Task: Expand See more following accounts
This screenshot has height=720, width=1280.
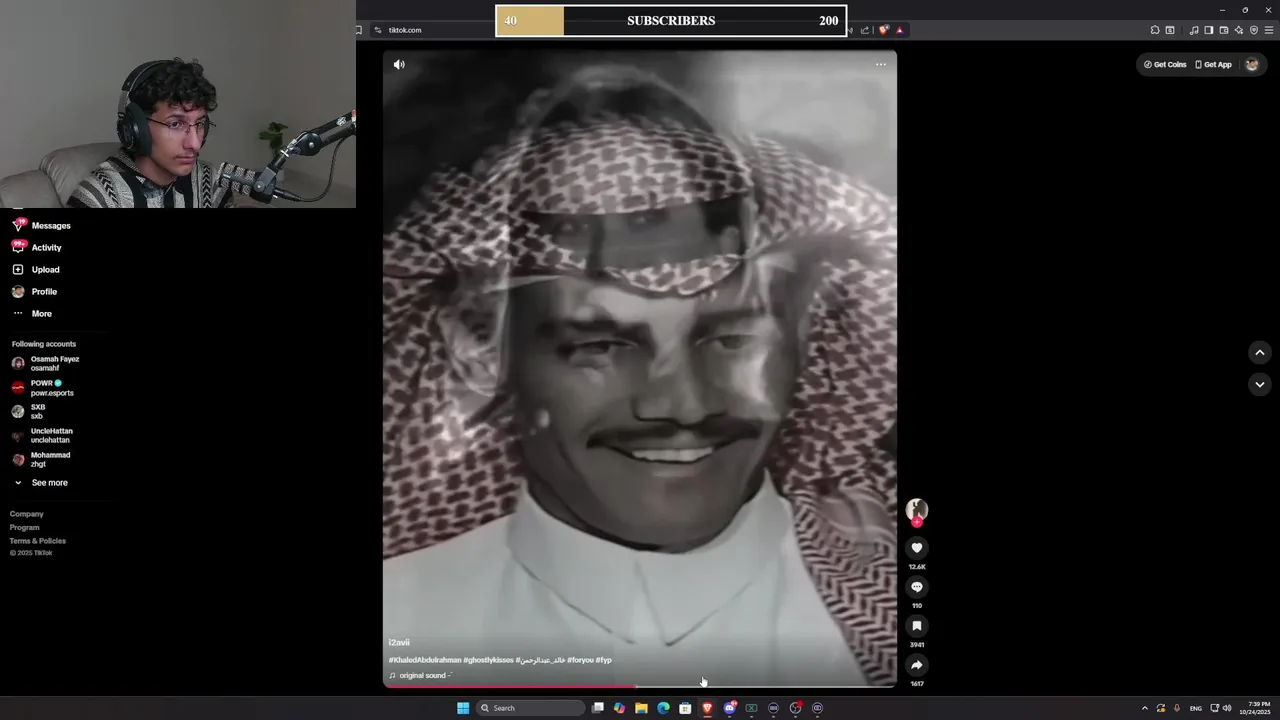Action: (41, 483)
